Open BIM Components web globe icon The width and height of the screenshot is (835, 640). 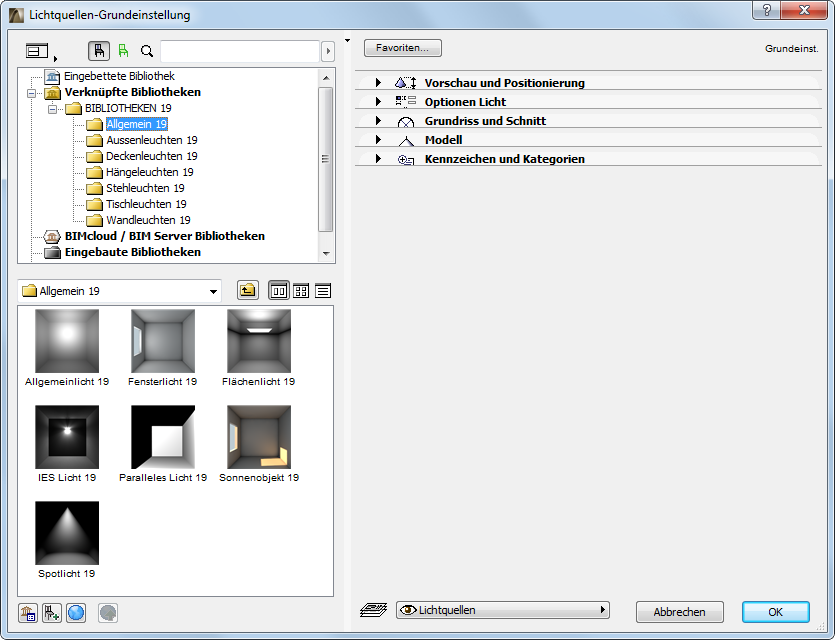click(x=76, y=613)
